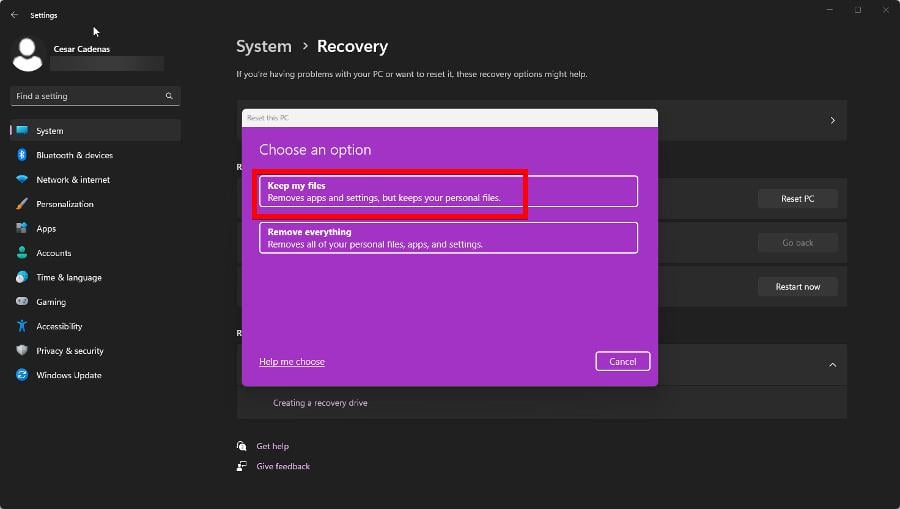The width and height of the screenshot is (900, 509).
Task: Choose Keep my files option
Action: pyautogui.click(x=448, y=191)
